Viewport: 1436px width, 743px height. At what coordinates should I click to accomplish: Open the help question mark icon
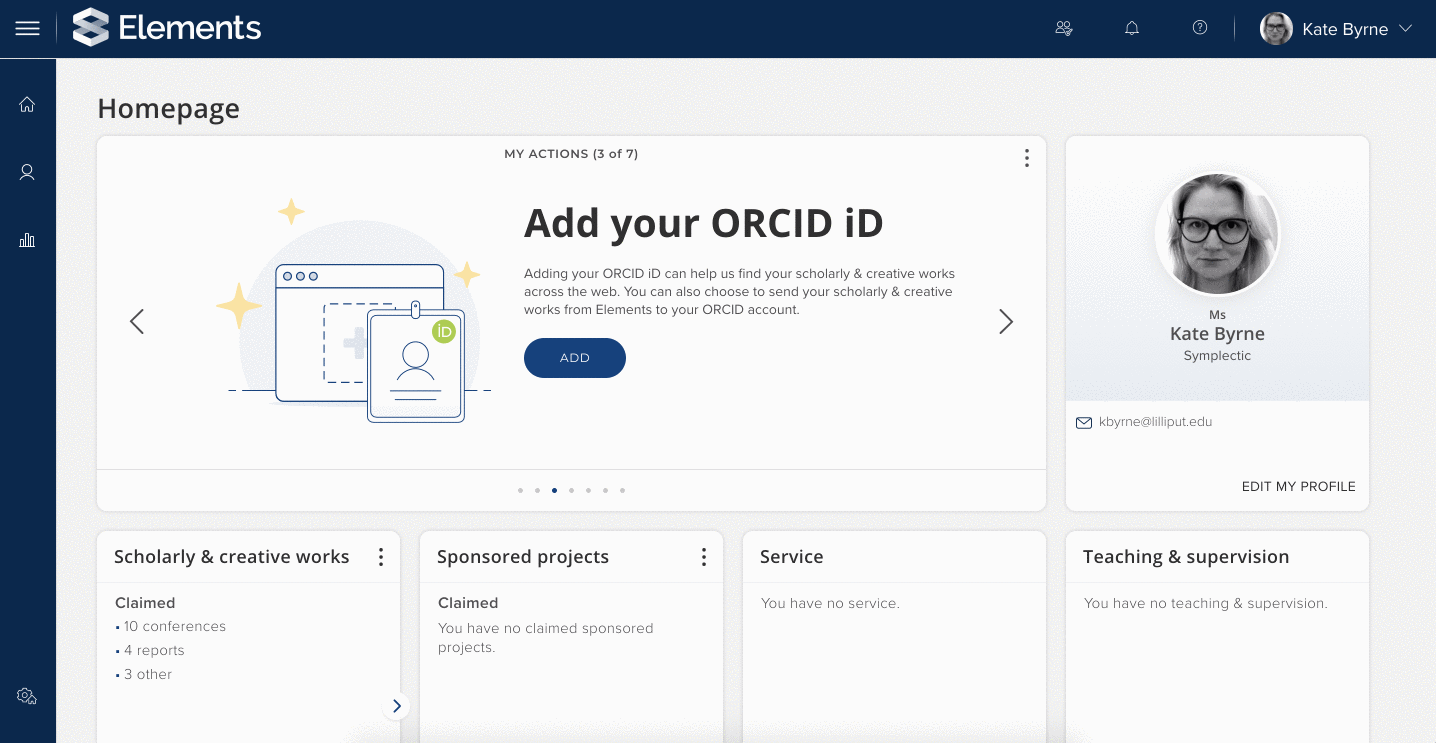pyautogui.click(x=1200, y=28)
